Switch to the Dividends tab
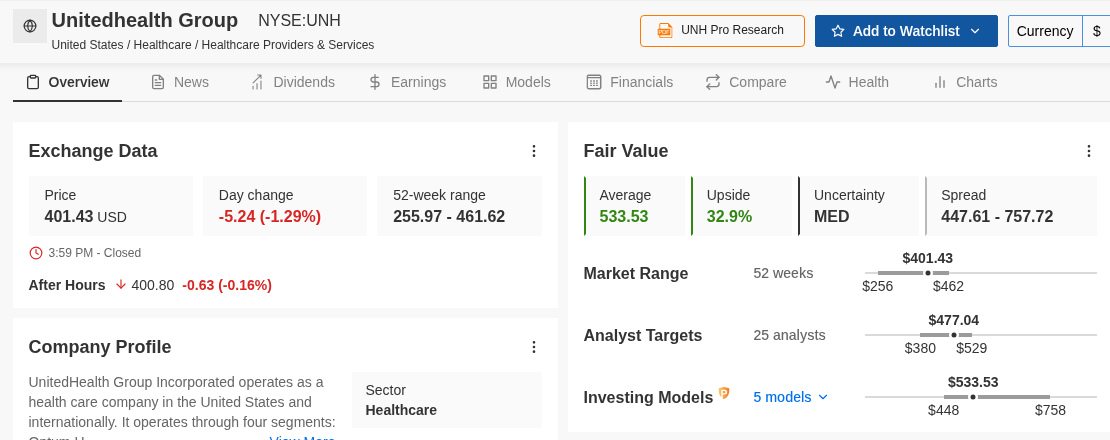The image size is (1110, 440). [x=292, y=82]
